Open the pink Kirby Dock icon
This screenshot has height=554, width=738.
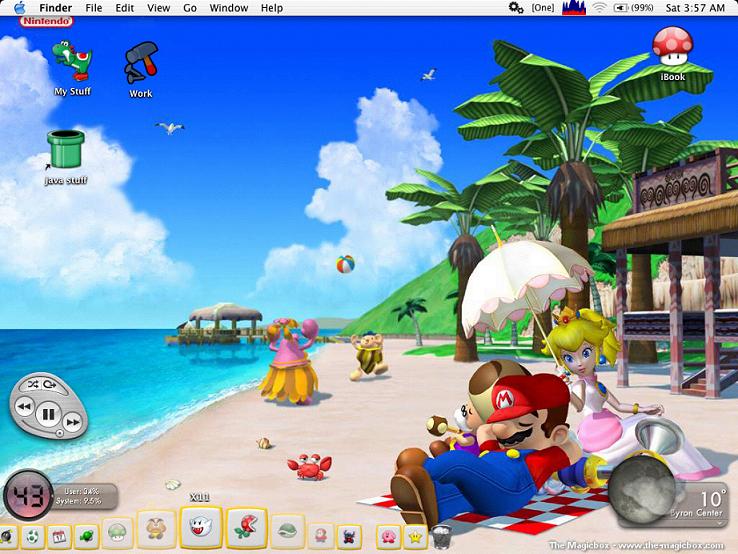[x=388, y=536]
